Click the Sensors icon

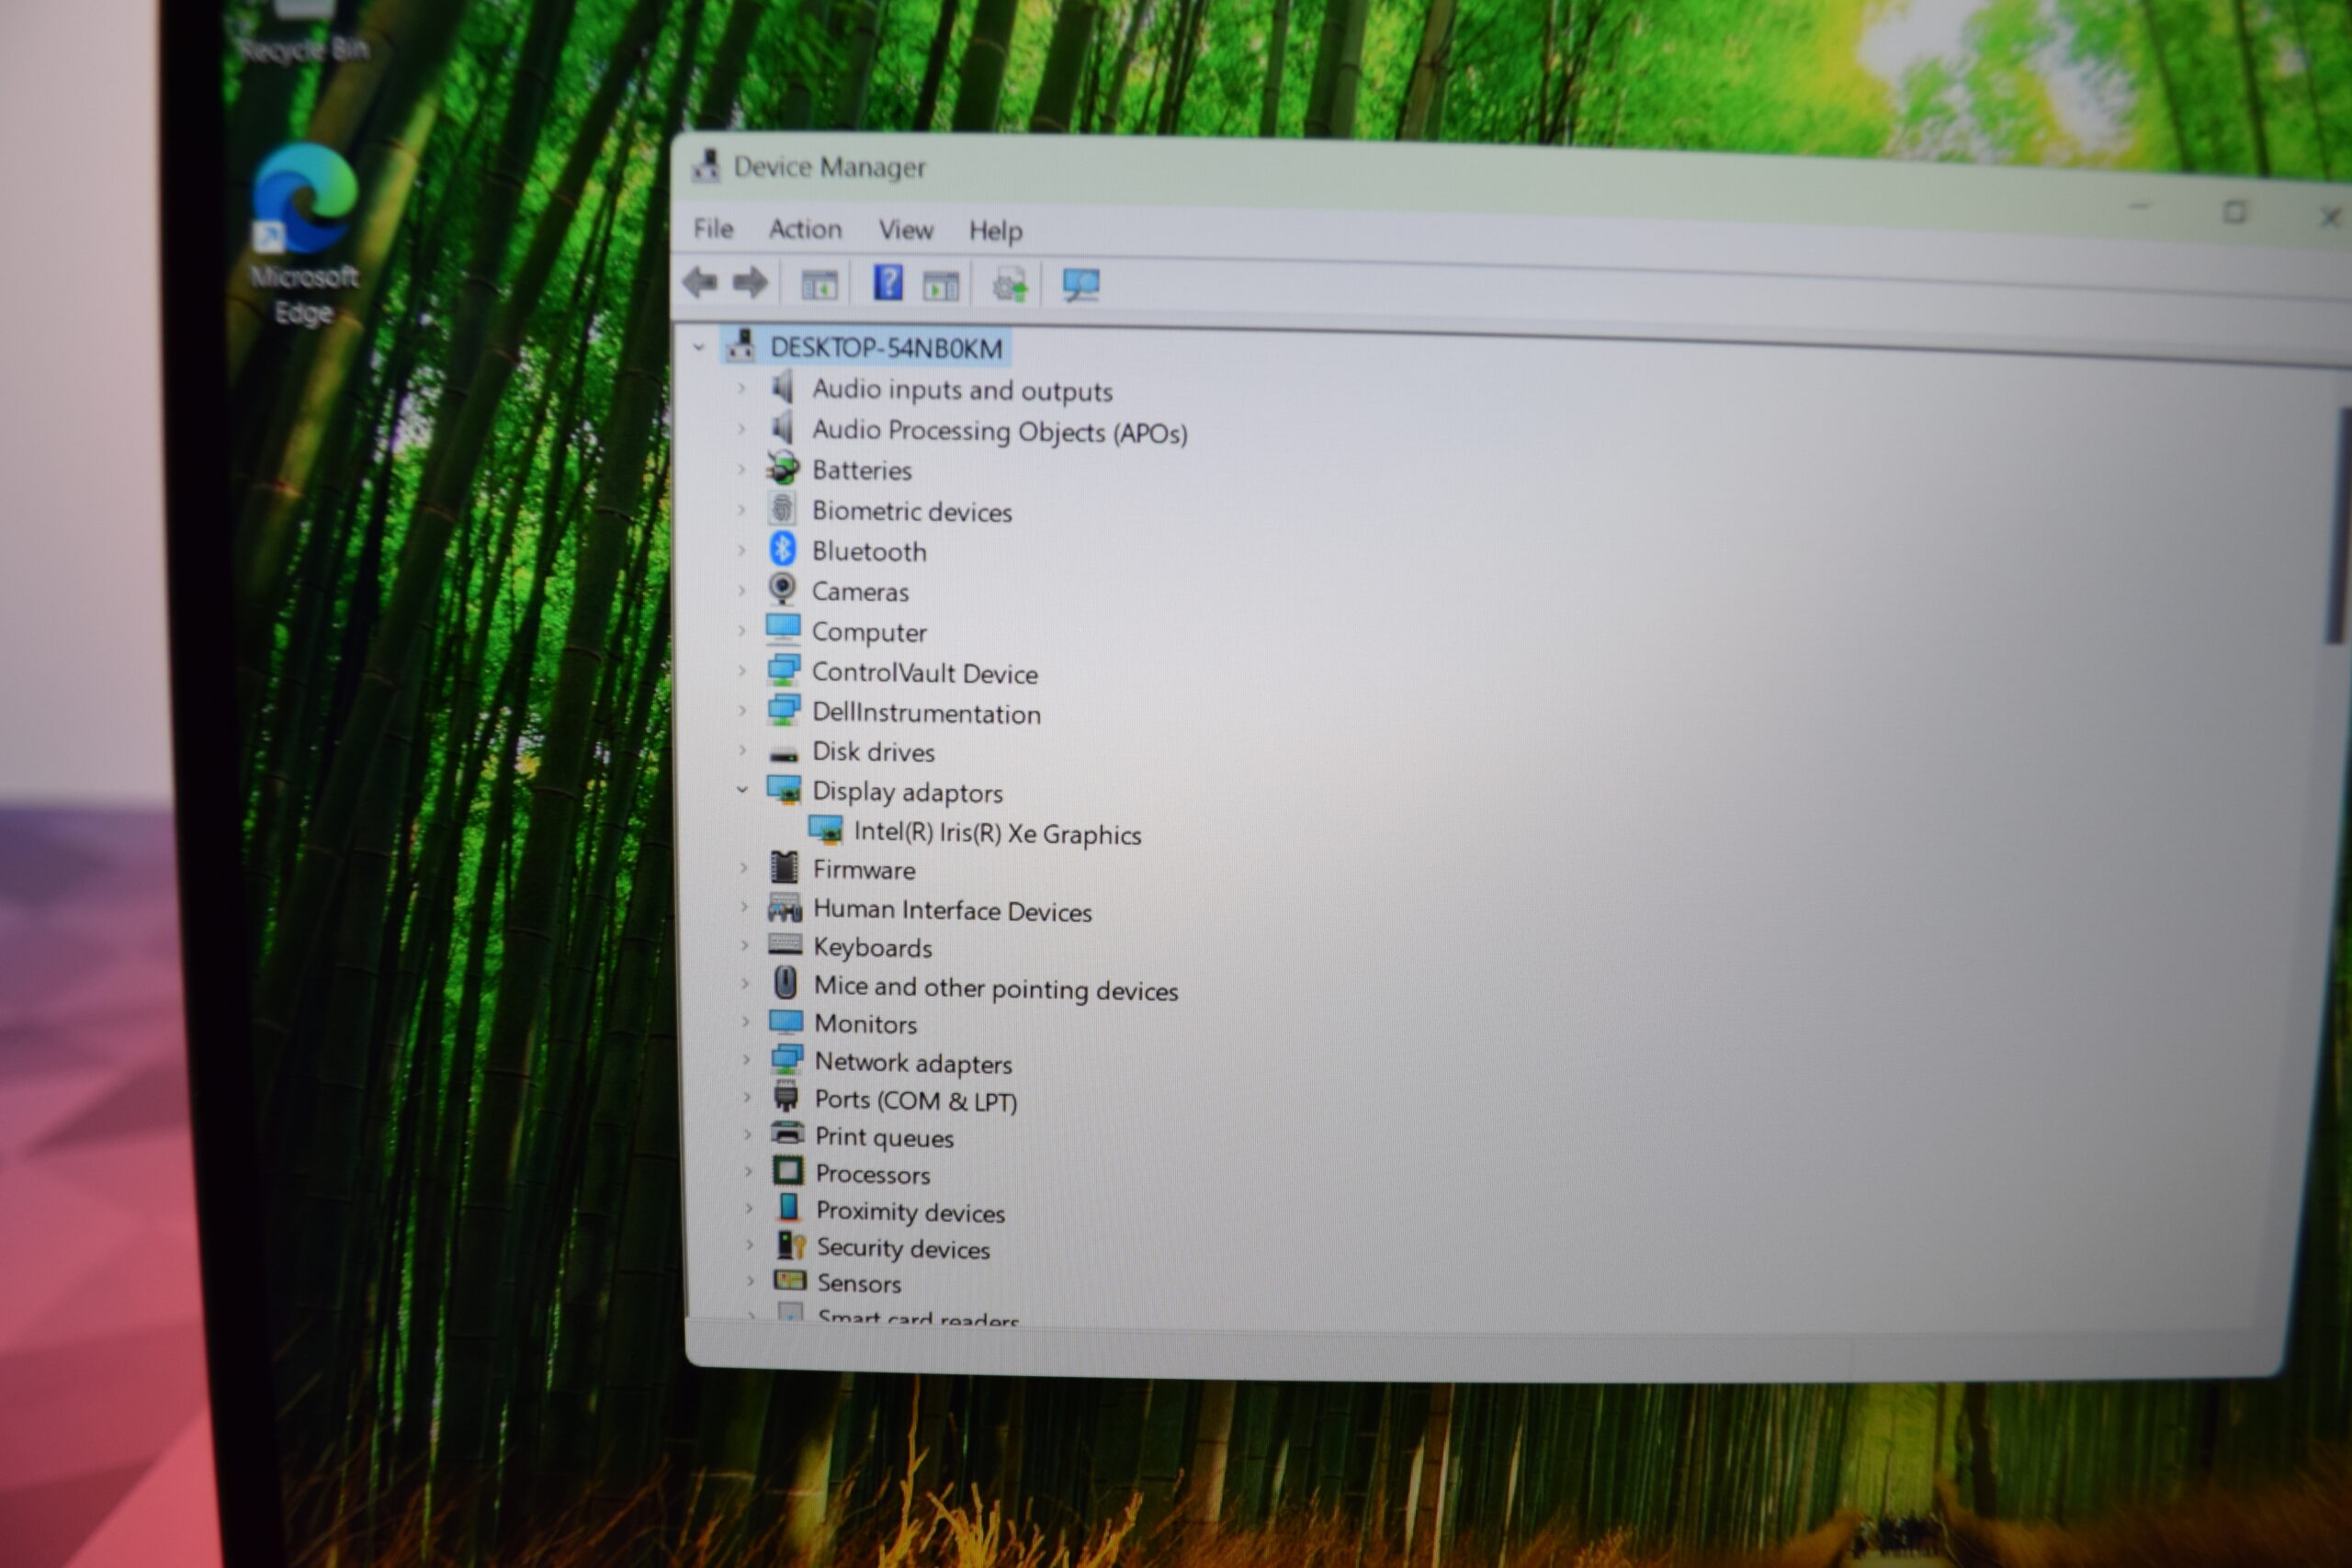(x=790, y=1280)
